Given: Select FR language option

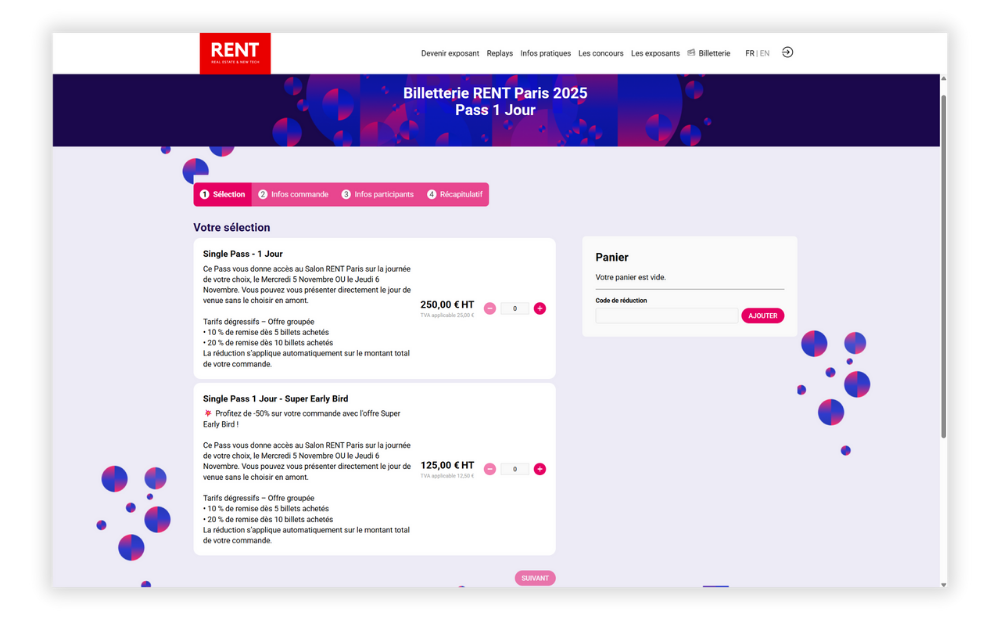Looking at the screenshot, I should pyautogui.click(x=749, y=53).
